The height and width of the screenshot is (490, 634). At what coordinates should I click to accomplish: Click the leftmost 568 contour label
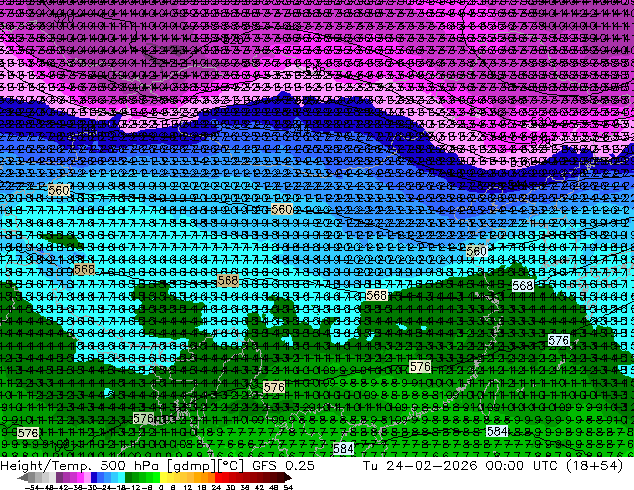(85, 269)
